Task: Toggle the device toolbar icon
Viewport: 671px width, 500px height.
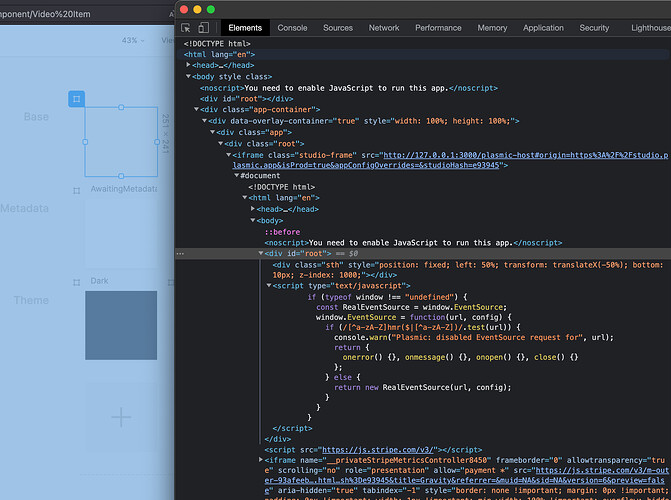Action: [x=204, y=28]
